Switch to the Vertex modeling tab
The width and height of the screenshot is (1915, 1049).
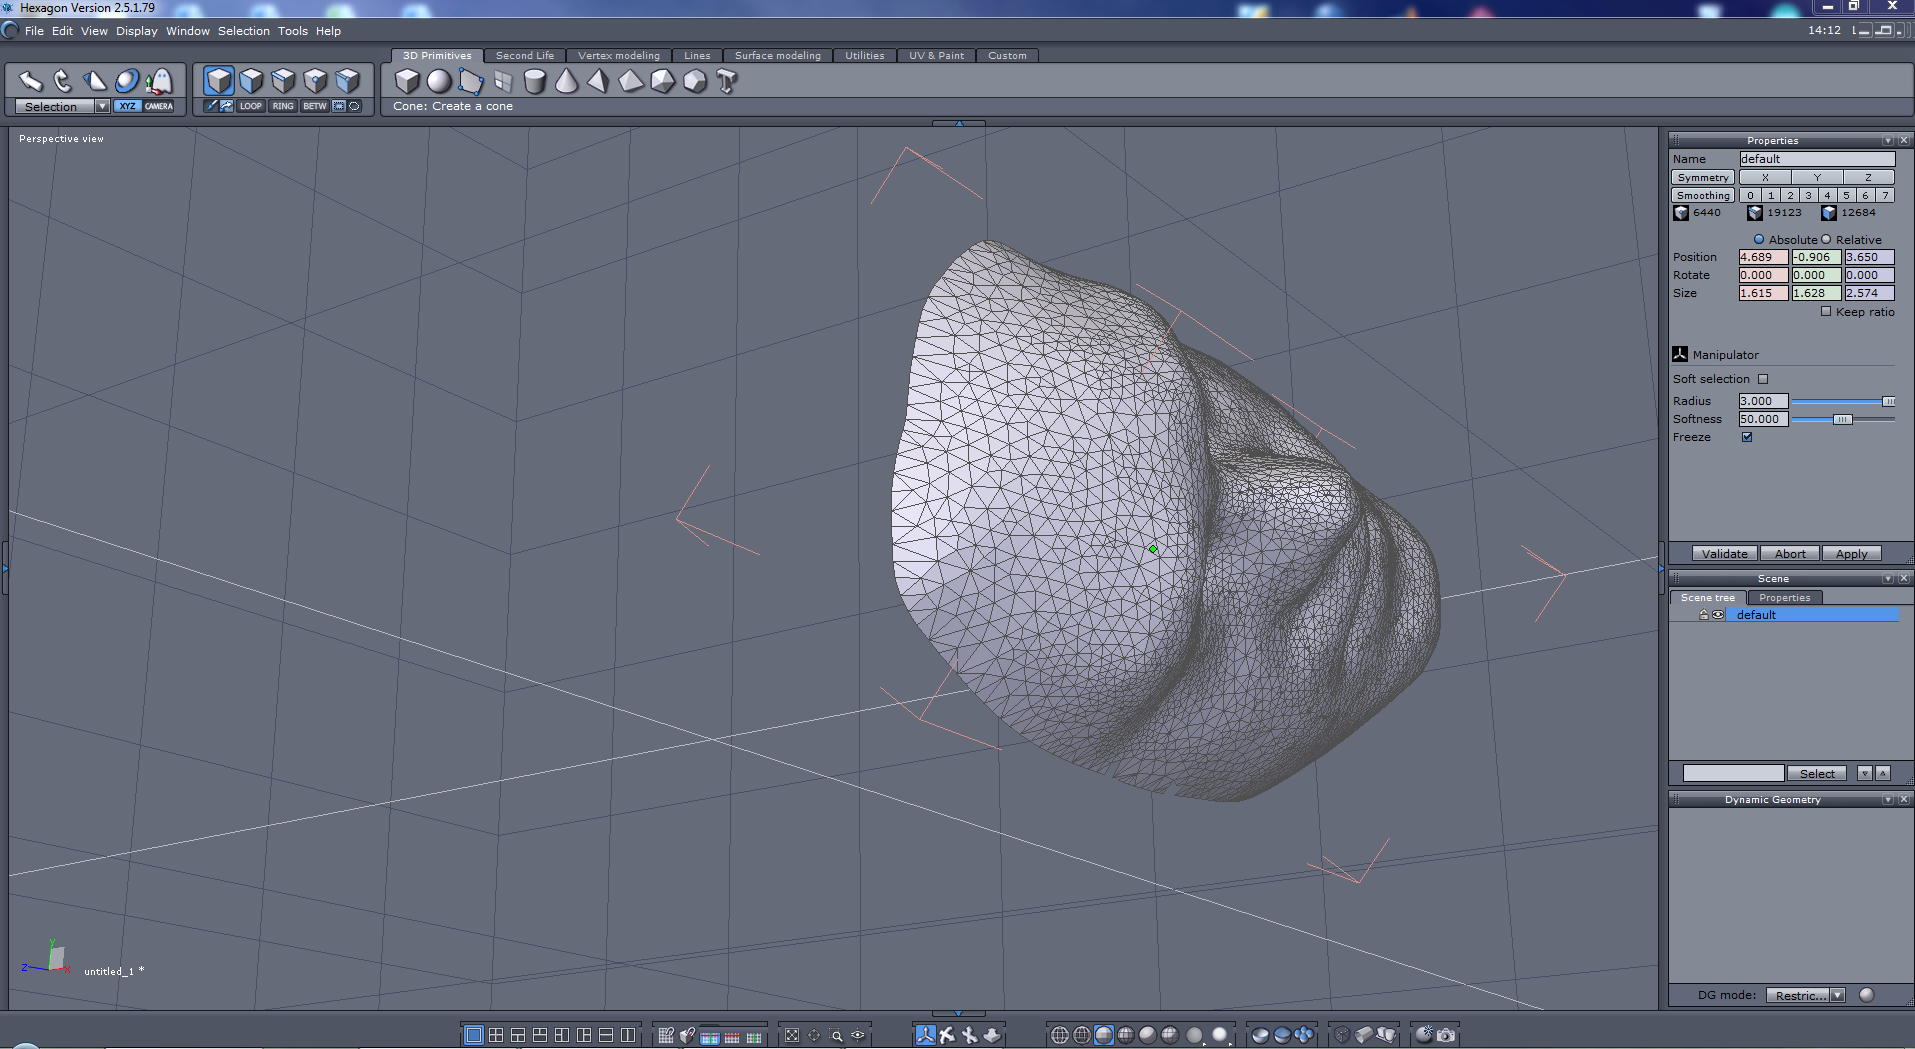click(619, 56)
